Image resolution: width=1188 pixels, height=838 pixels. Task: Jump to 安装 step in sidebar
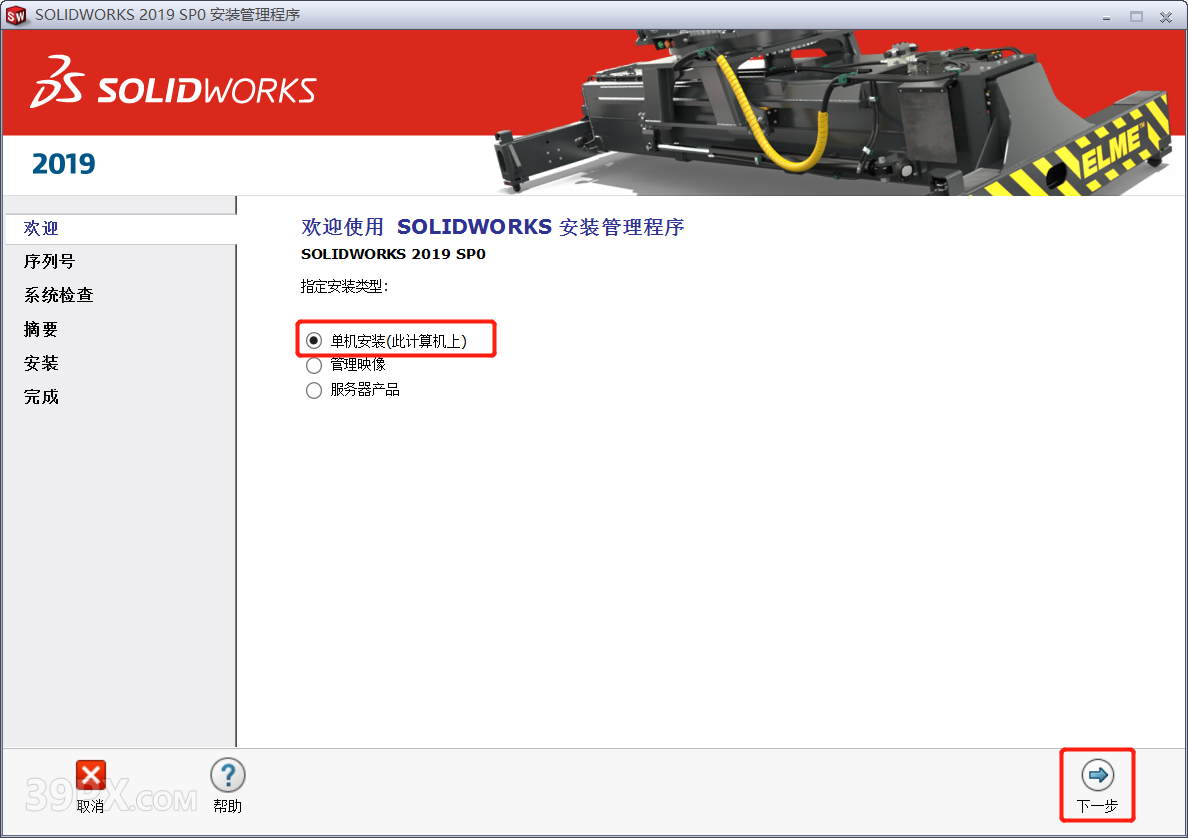[41, 363]
